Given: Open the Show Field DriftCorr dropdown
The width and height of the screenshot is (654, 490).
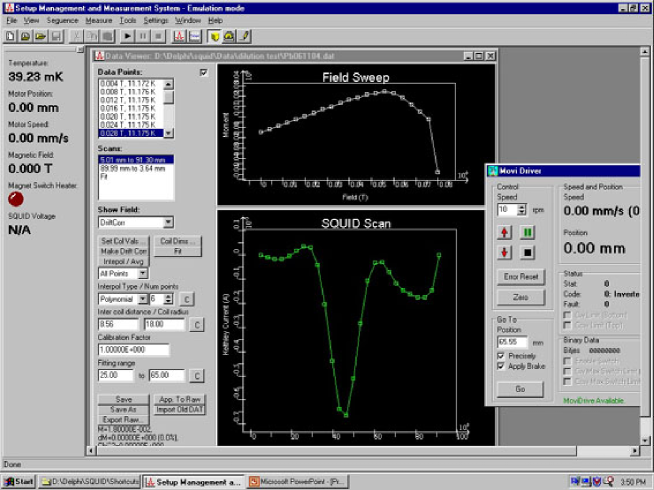Looking at the screenshot, I should pyautogui.click(x=169, y=222).
